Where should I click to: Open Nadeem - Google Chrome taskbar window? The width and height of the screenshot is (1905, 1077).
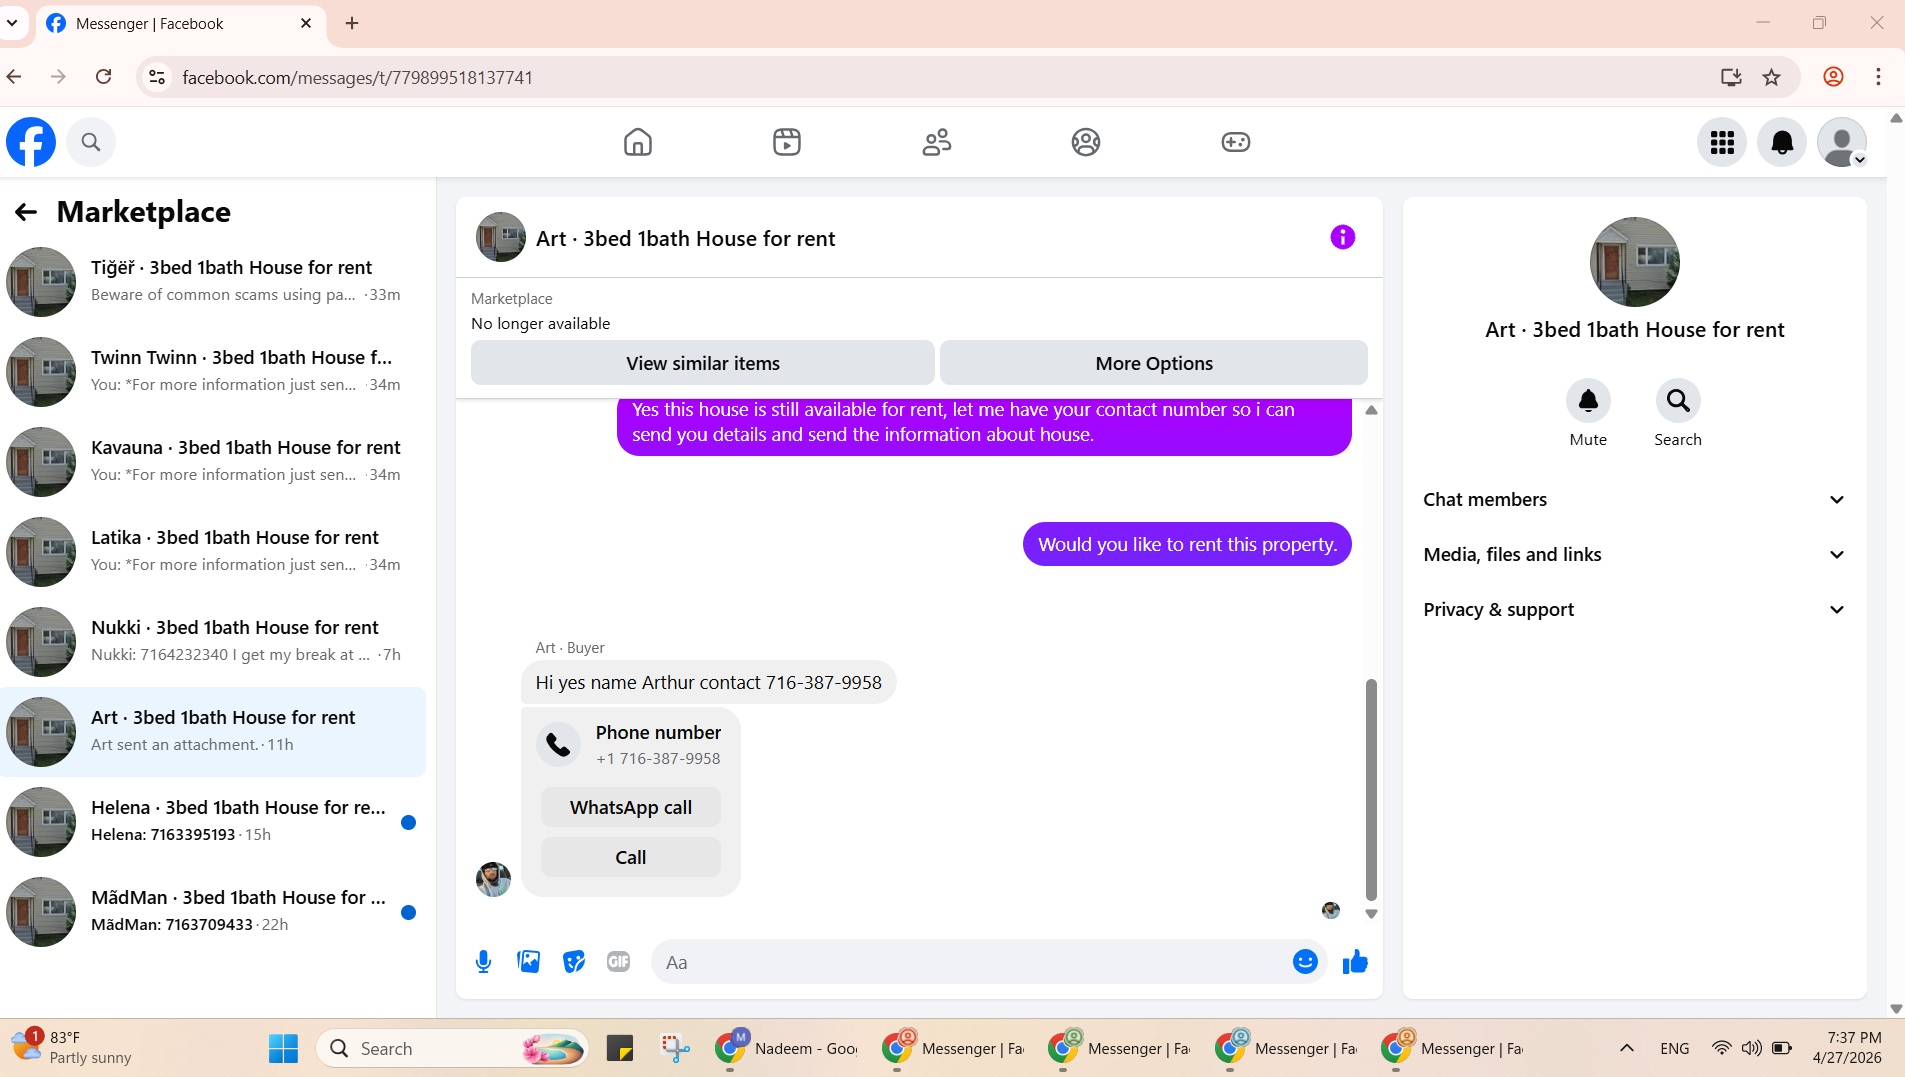(788, 1048)
